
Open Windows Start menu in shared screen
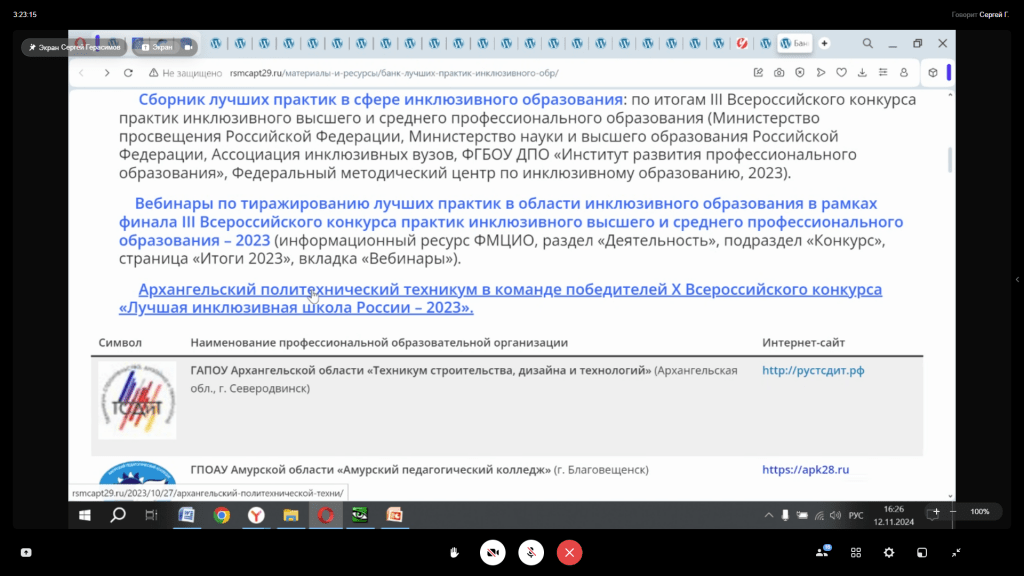coord(85,515)
